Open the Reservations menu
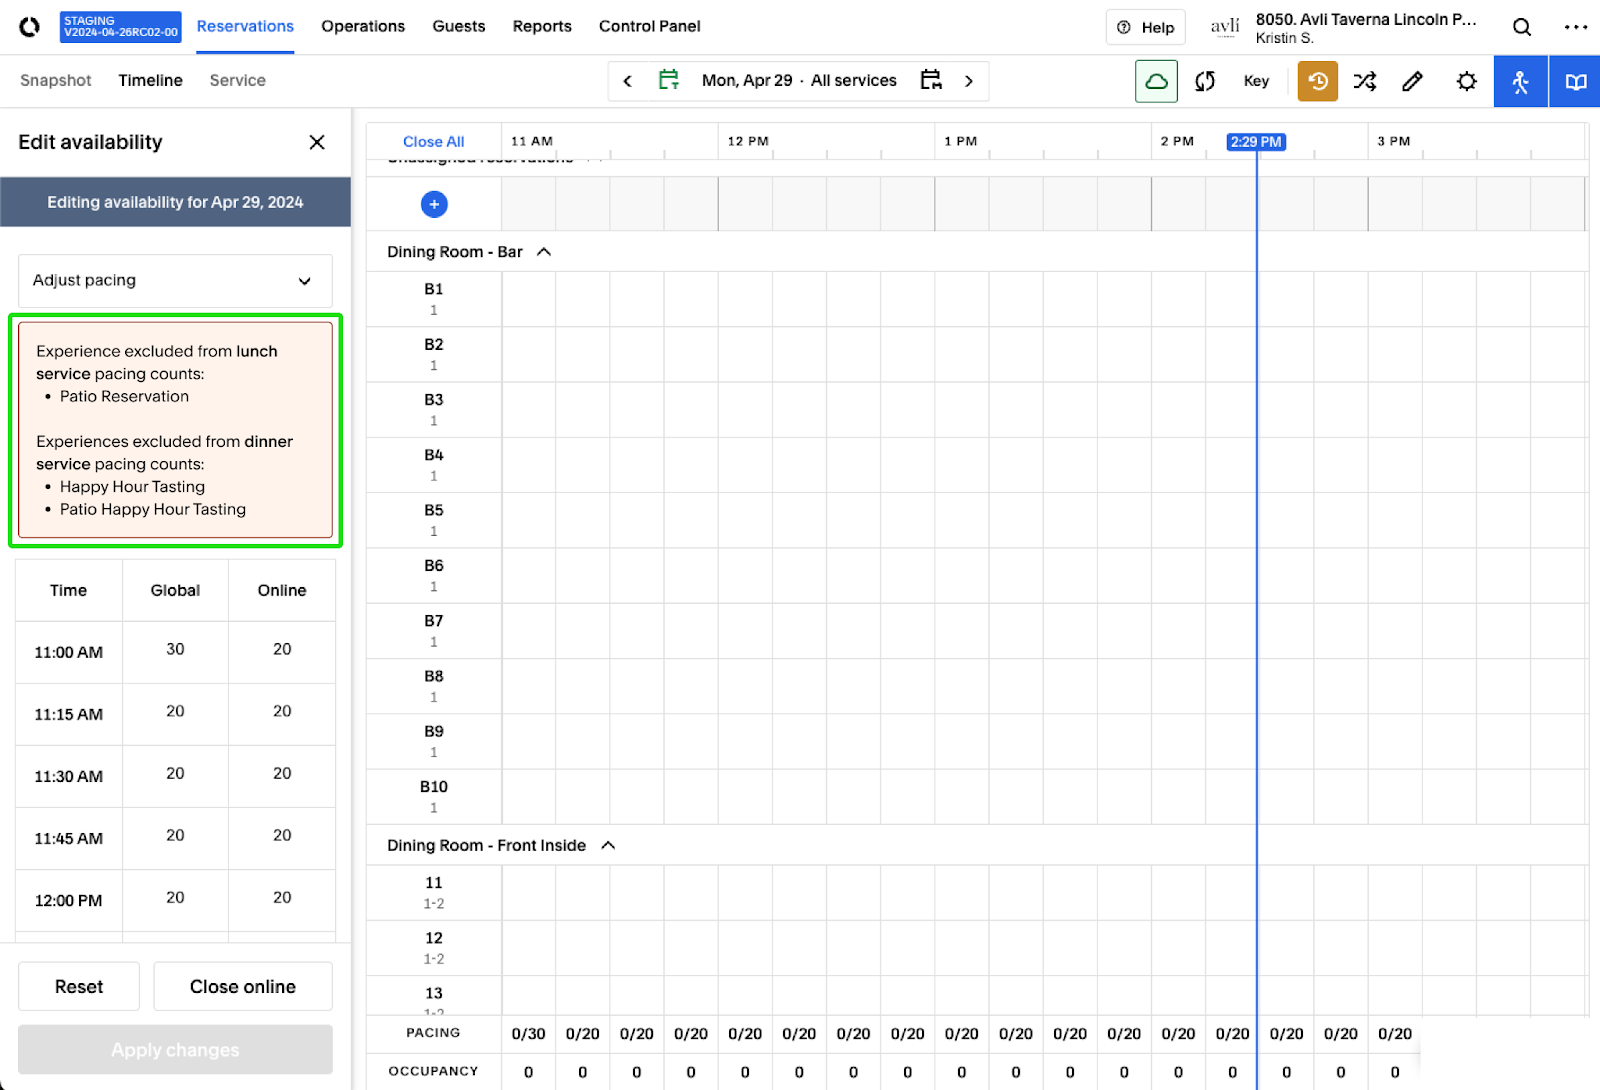 pos(245,26)
